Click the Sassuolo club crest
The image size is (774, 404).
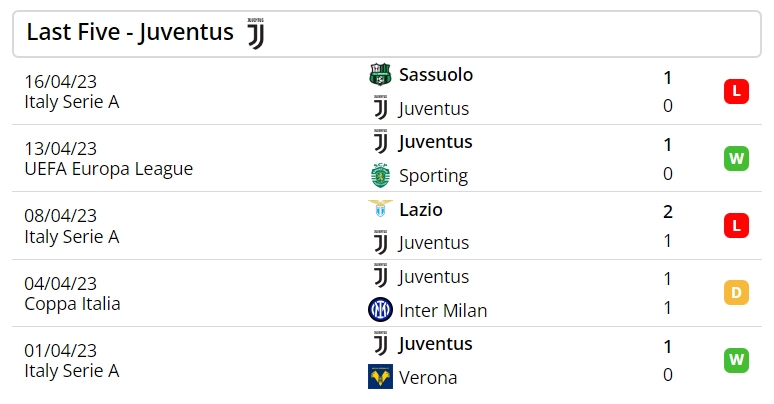380,75
